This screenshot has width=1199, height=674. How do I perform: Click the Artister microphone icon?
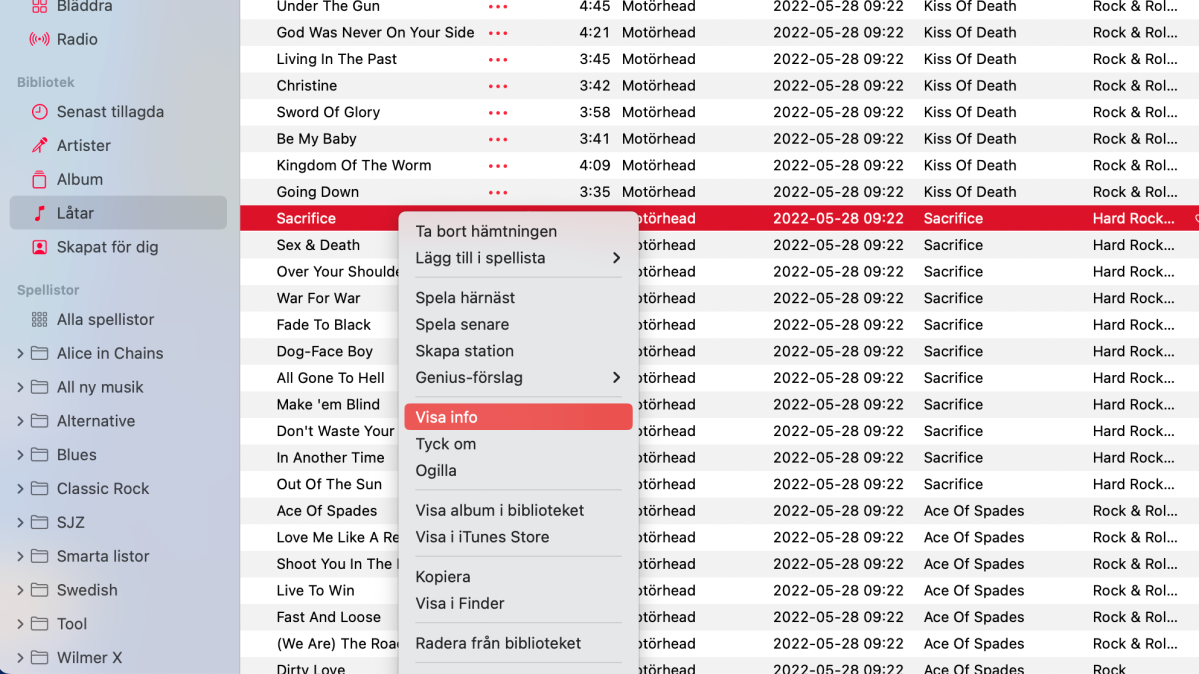[39, 145]
